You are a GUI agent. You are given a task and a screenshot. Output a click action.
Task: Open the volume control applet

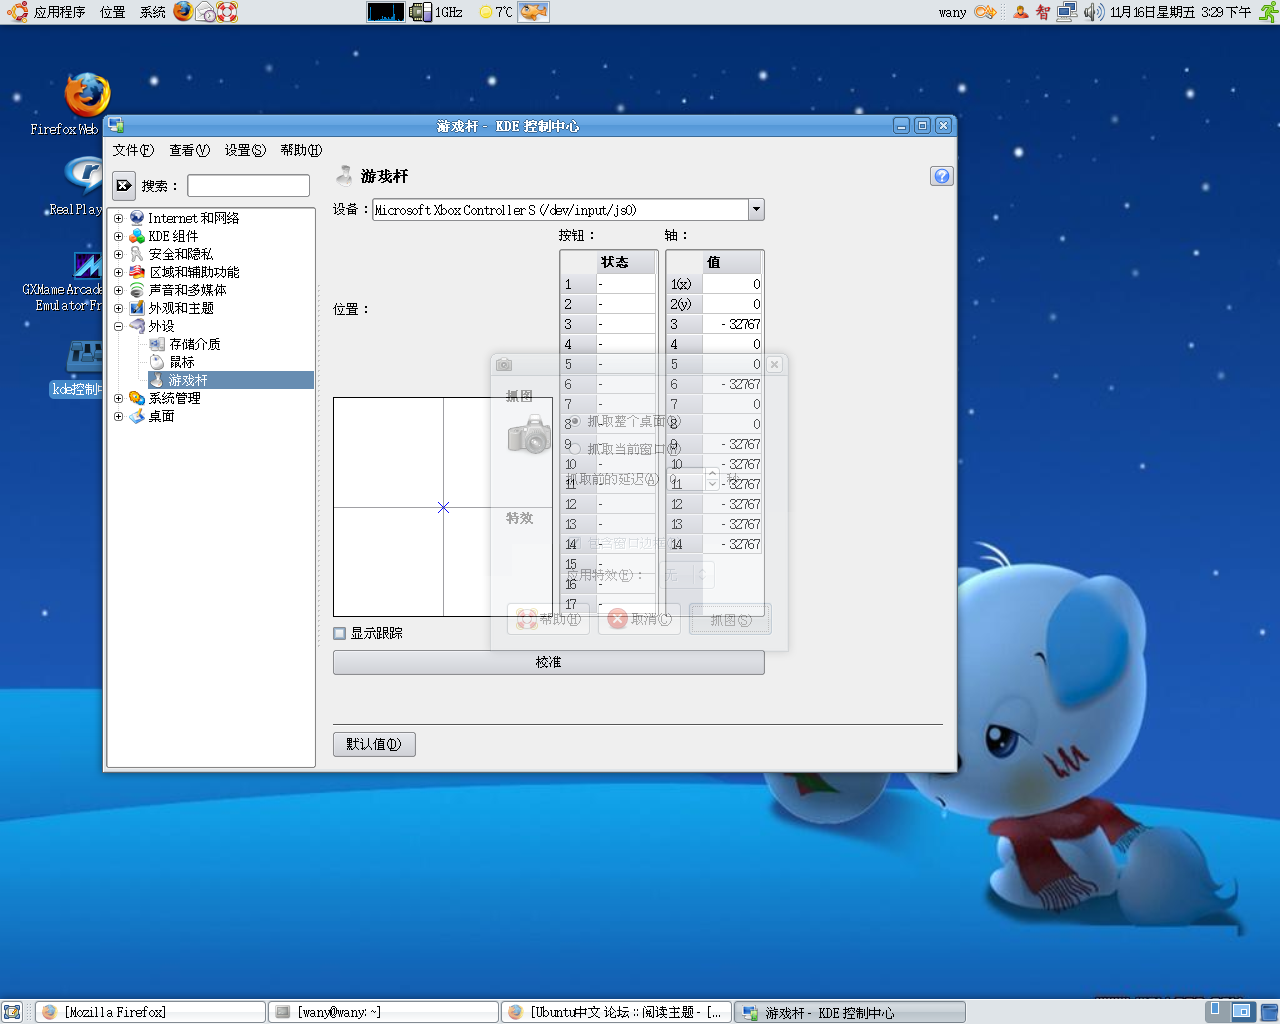pyautogui.click(x=1094, y=12)
